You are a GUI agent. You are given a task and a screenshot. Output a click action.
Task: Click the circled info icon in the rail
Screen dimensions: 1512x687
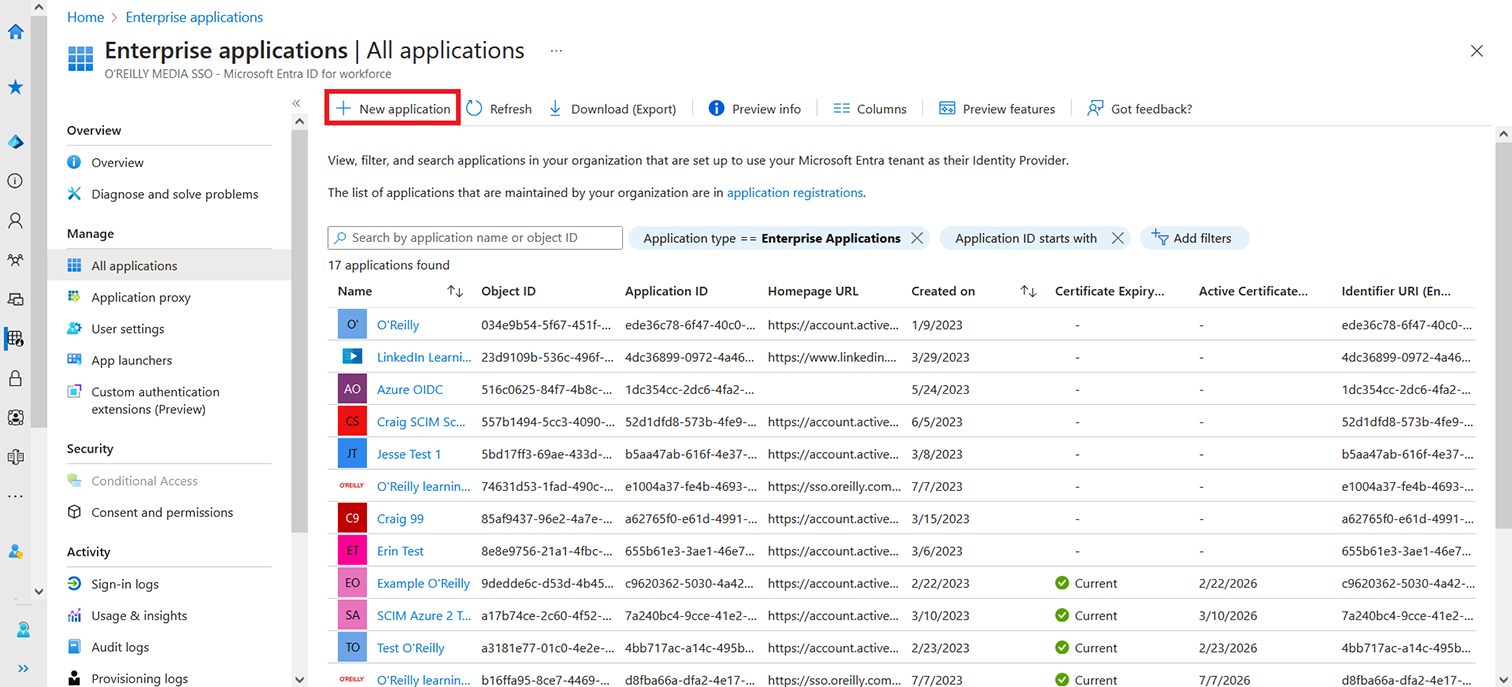(x=15, y=181)
